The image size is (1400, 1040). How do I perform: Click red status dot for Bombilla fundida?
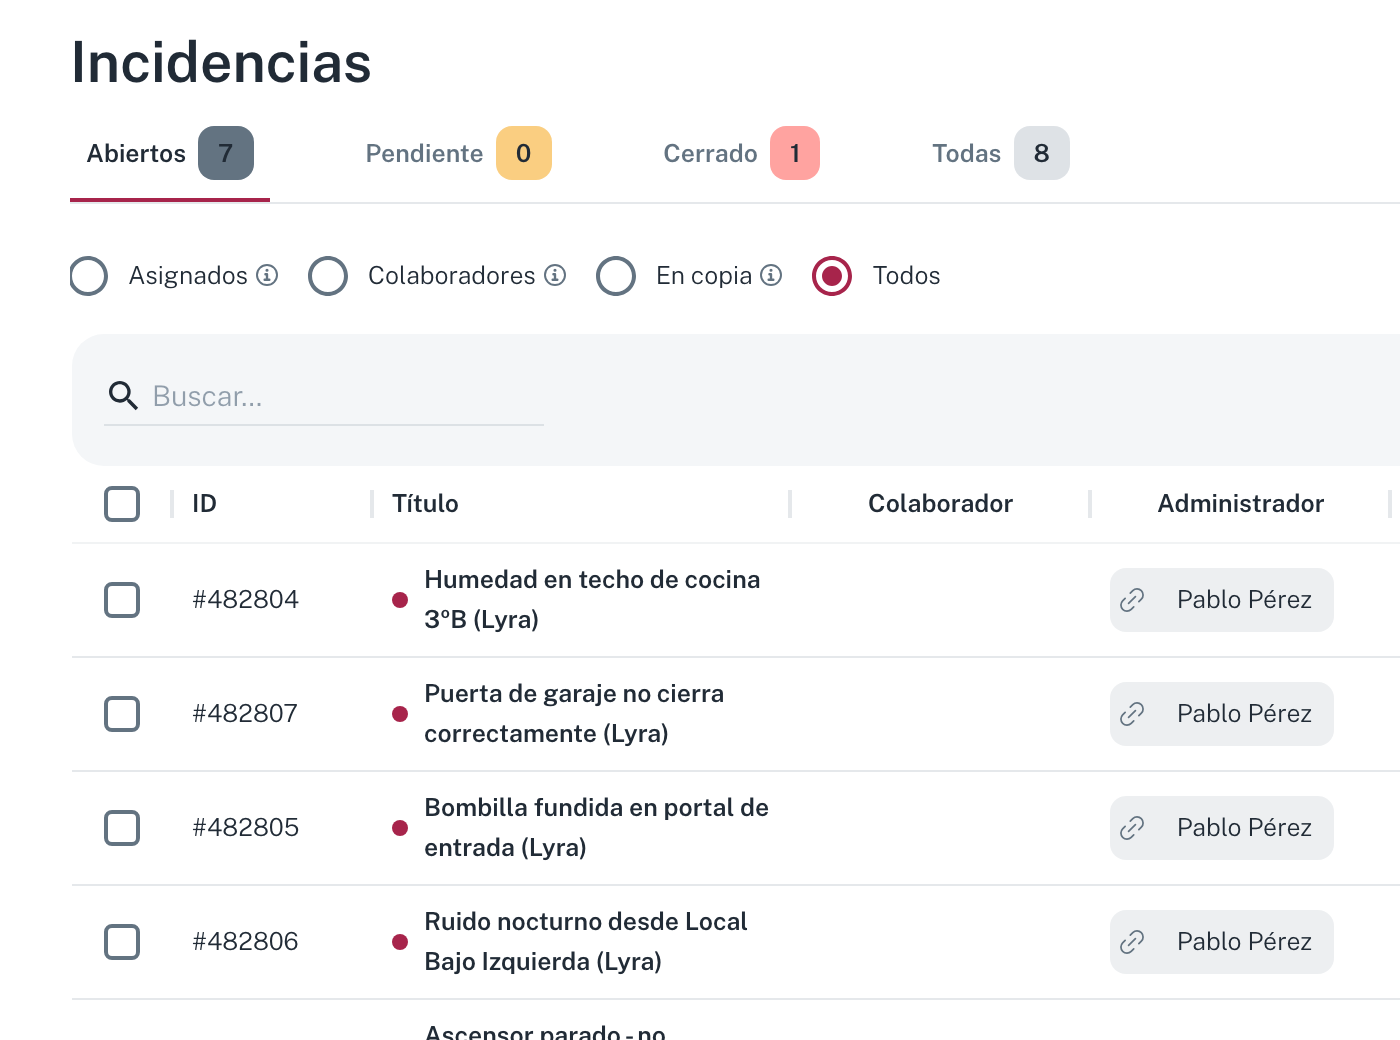pyautogui.click(x=400, y=828)
